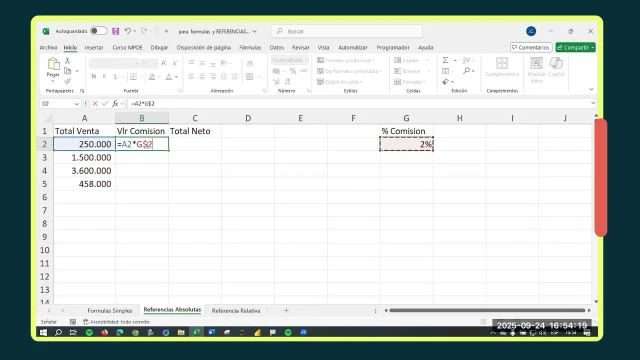Open the user account avatar
The image size is (640, 360).
pos(531,31)
